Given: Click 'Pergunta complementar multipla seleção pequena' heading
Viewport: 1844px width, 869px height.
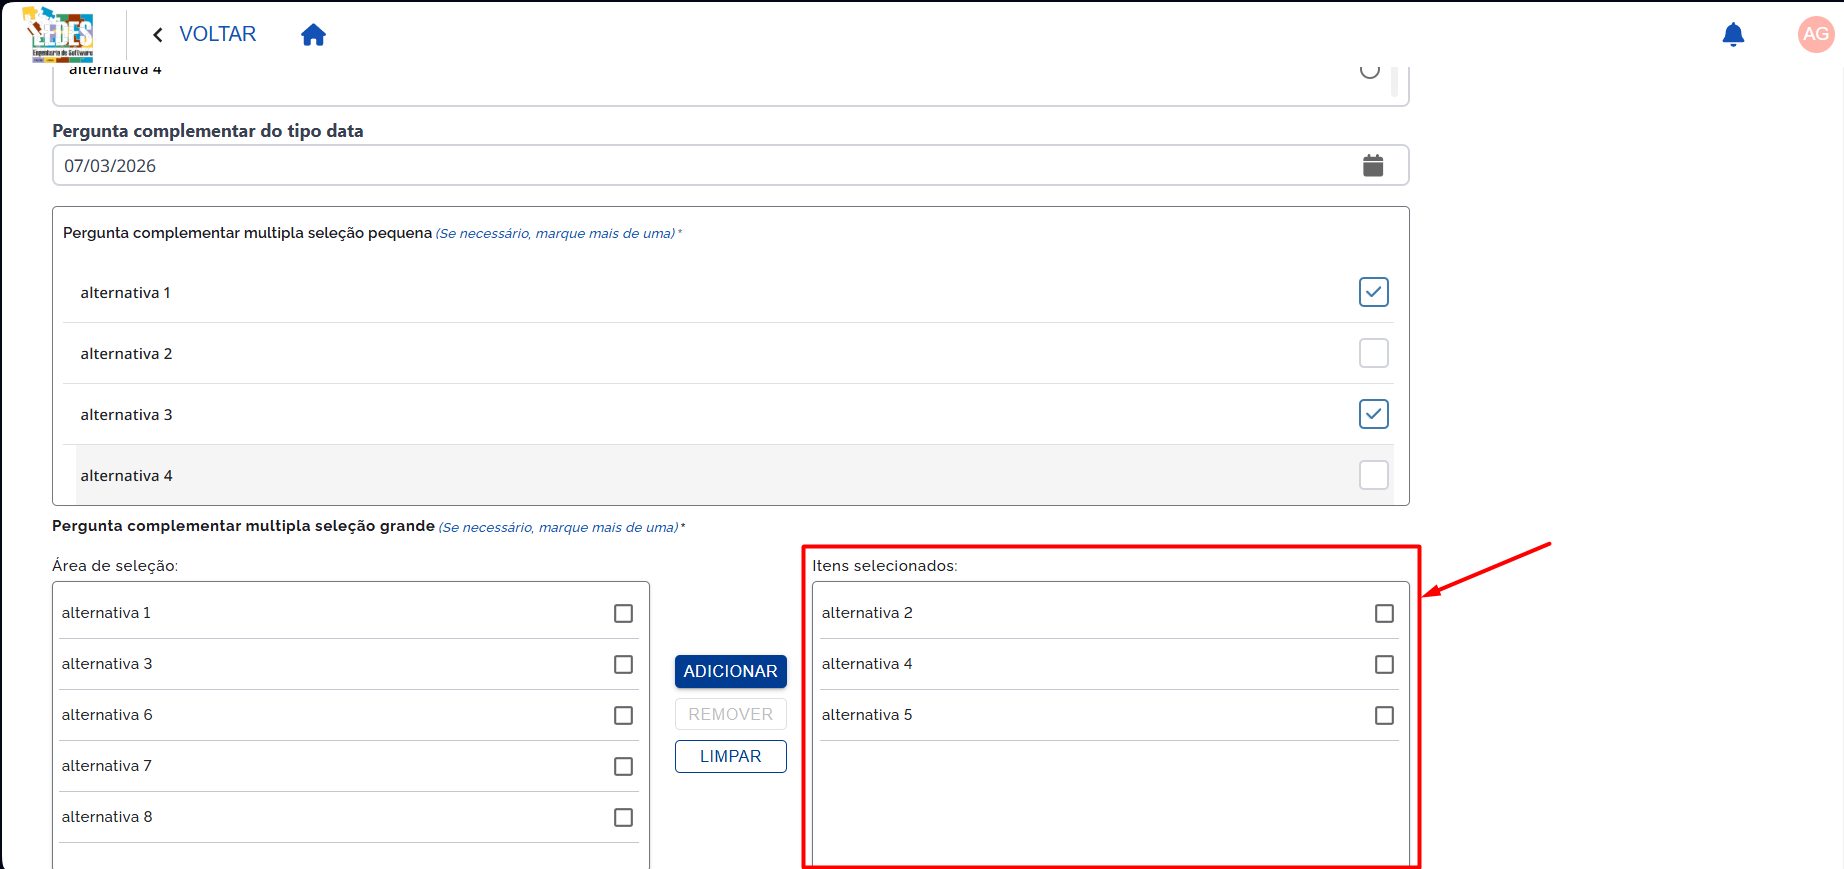Looking at the screenshot, I should point(247,233).
